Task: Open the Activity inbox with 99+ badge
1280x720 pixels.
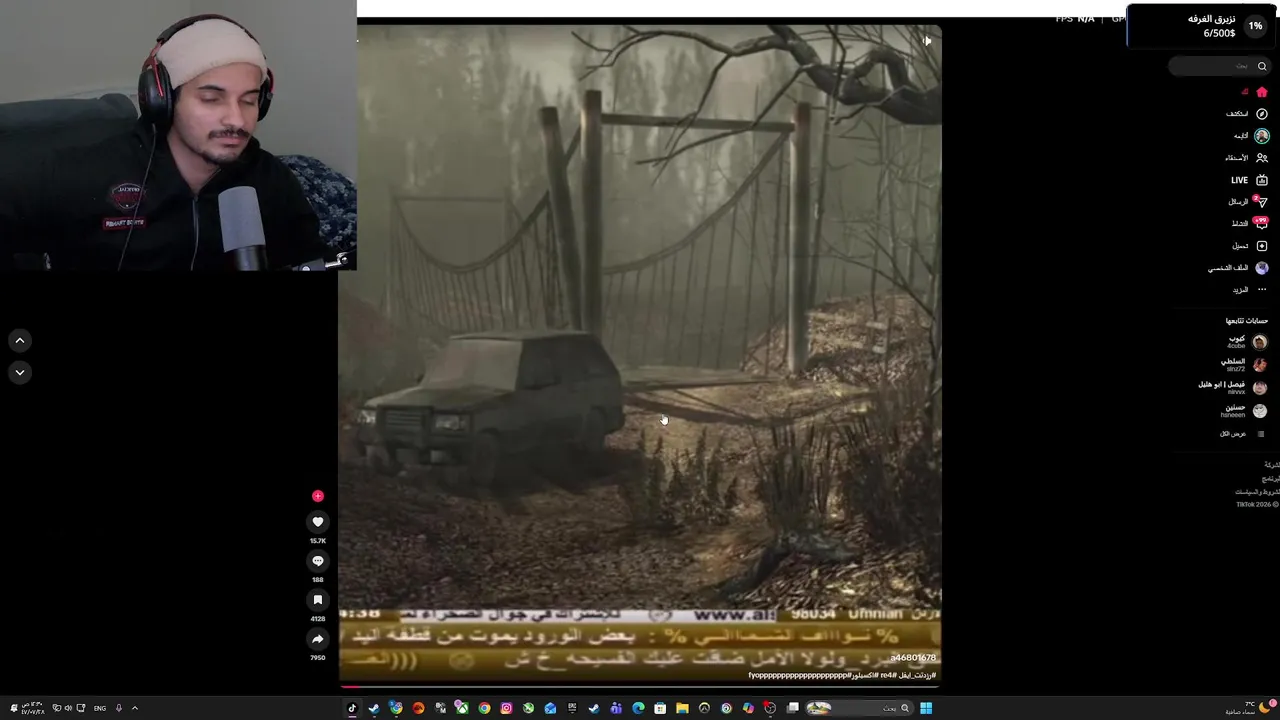Action: (x=1262, y=224)
